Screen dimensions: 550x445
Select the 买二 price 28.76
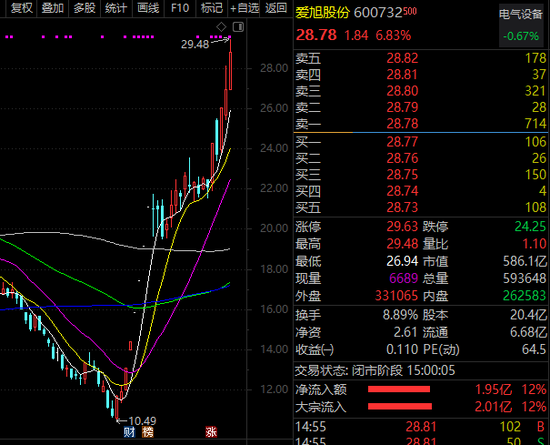point(402,159)
